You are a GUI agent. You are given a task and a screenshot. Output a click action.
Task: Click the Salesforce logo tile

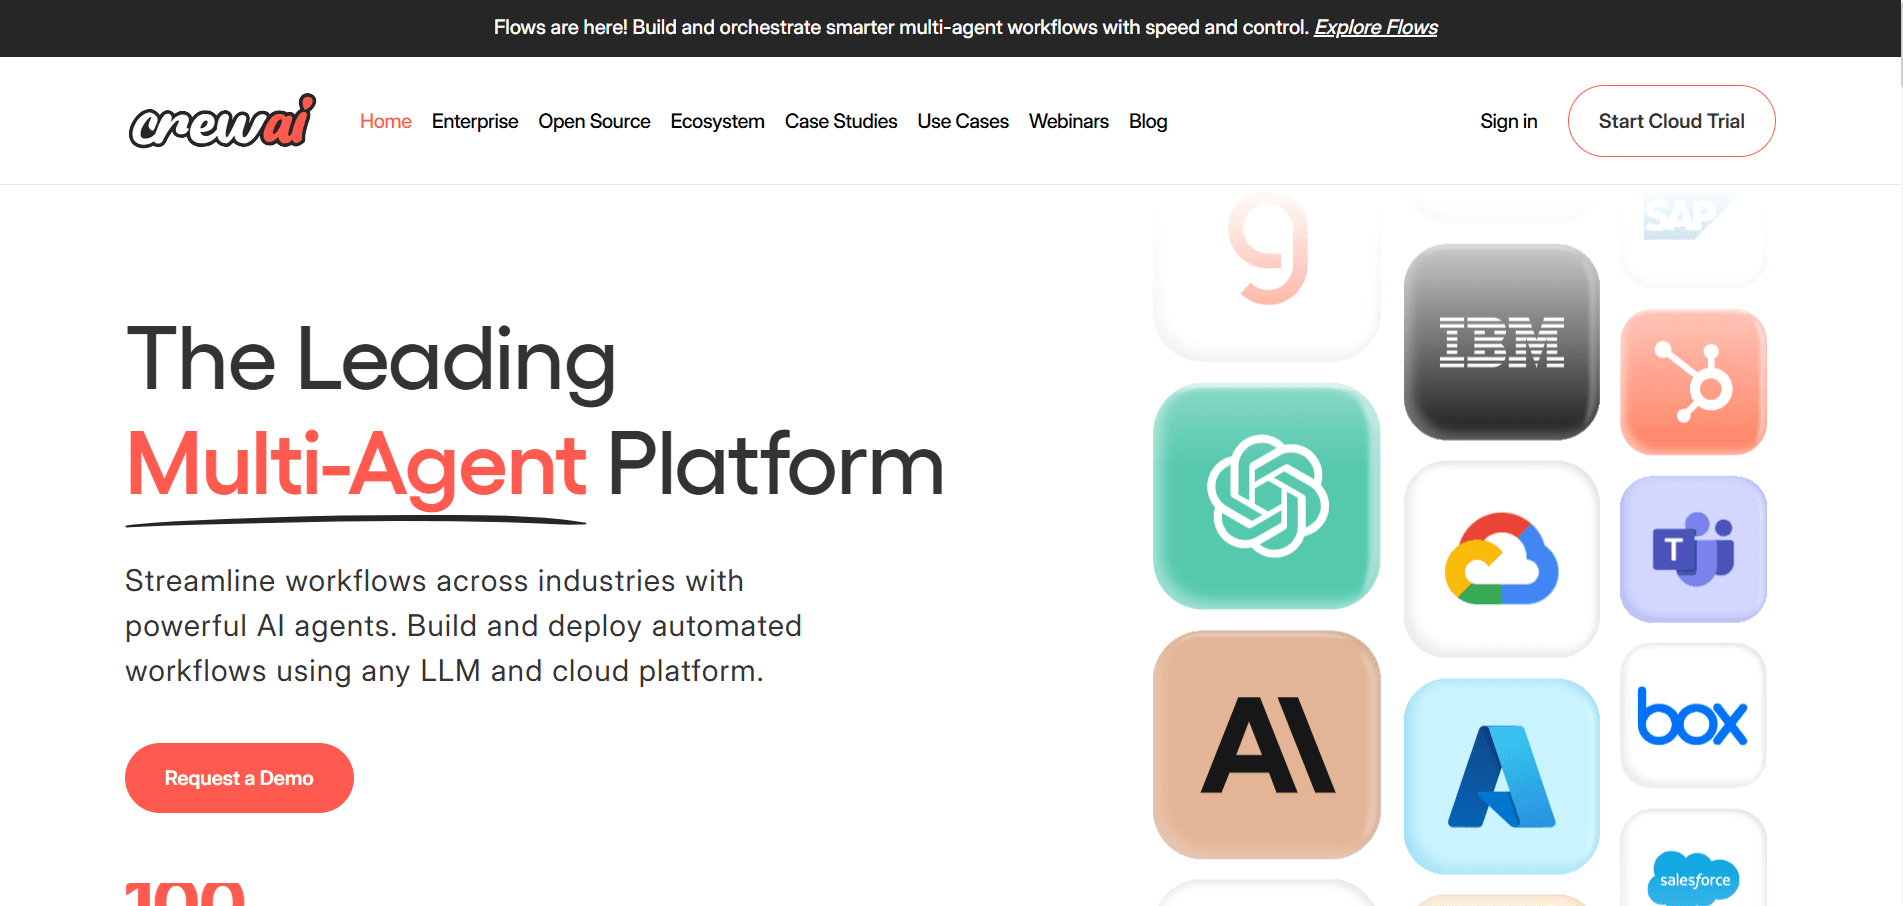tap(1693, 860)
